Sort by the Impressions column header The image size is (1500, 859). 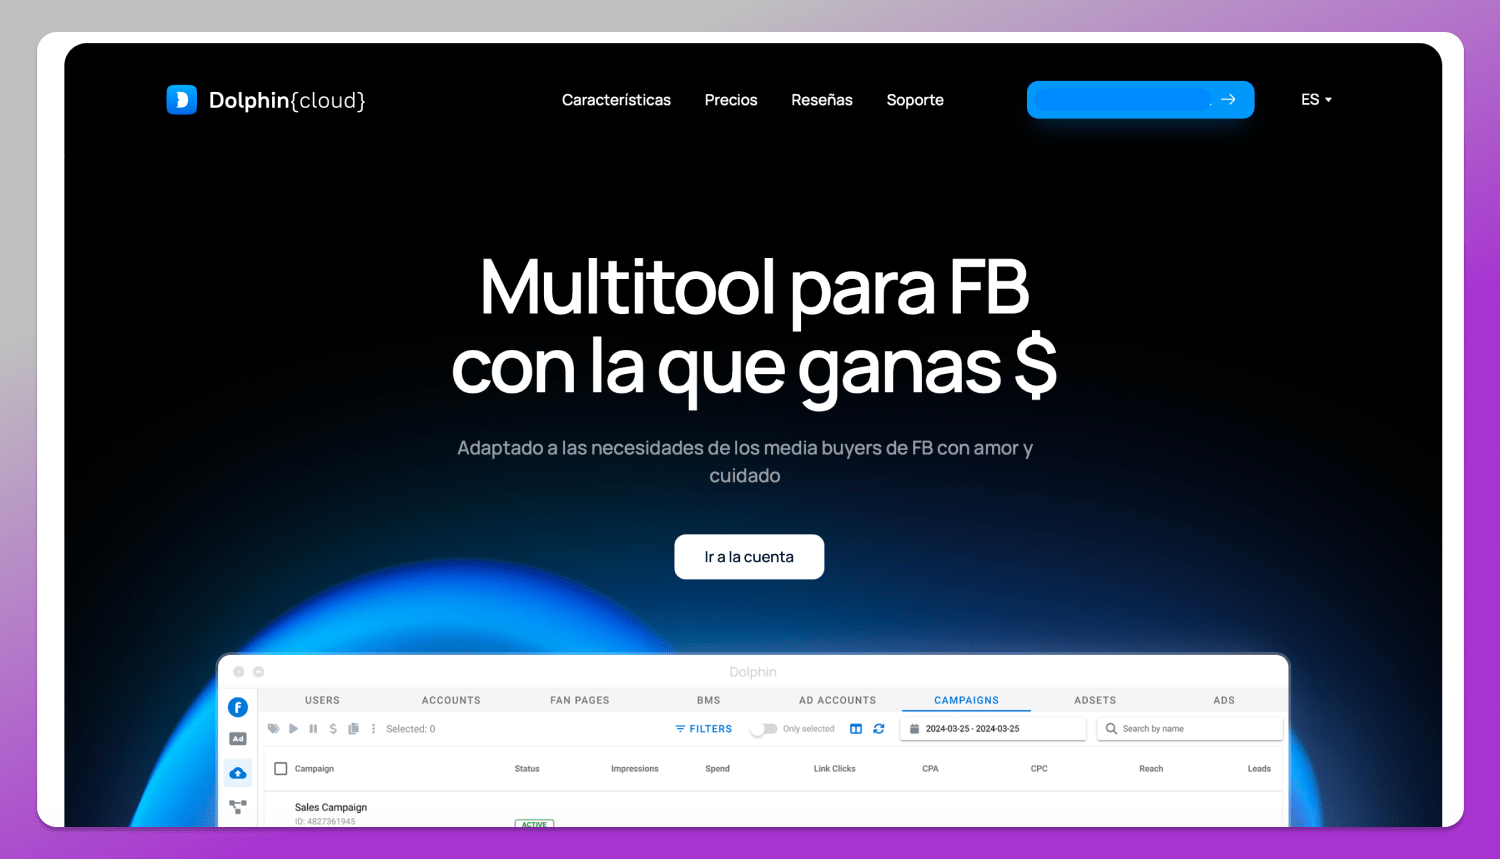[x=635, y=769]
